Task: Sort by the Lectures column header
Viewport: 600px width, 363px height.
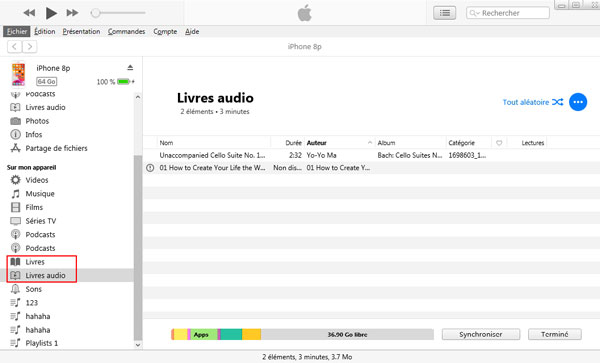Action: coord(533,143)
